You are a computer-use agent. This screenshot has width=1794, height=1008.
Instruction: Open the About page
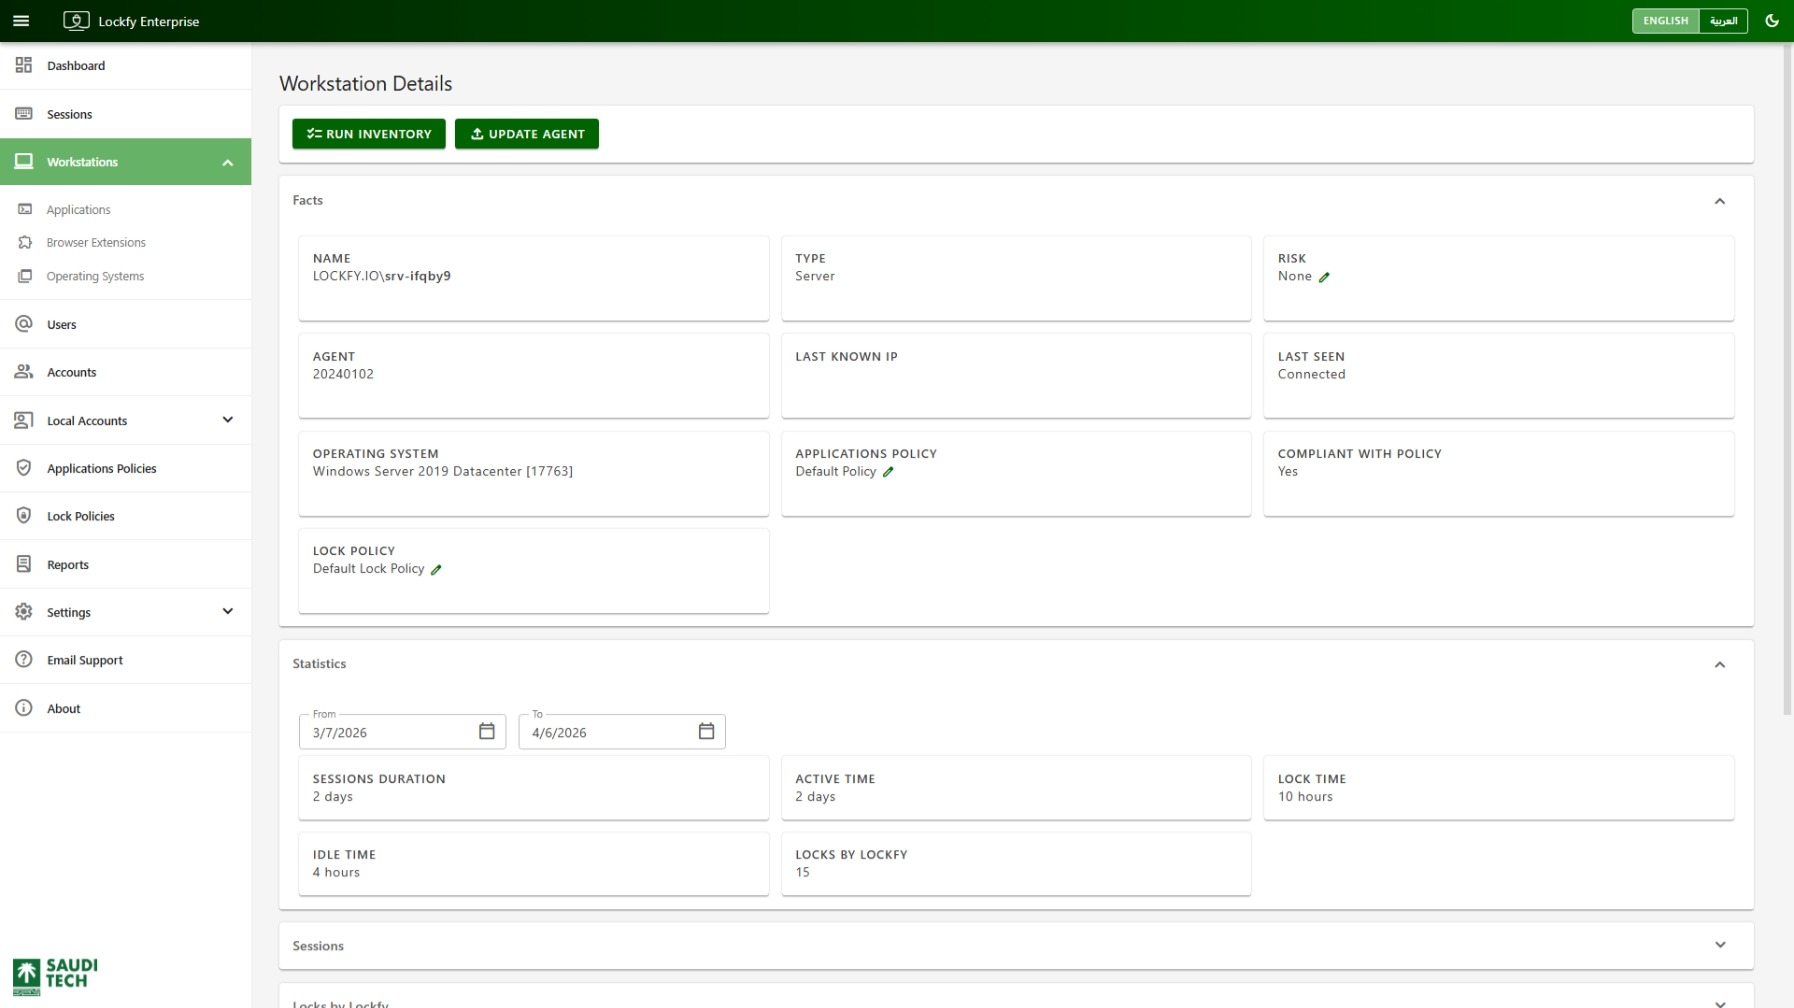[125, 708]
